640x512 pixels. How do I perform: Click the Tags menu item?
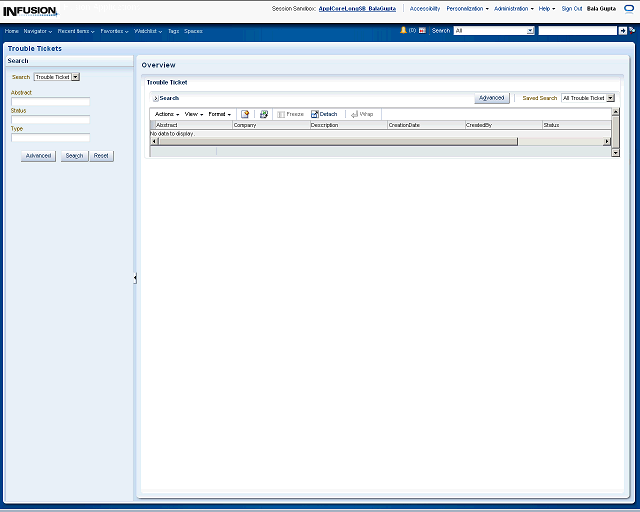[173, 31]
